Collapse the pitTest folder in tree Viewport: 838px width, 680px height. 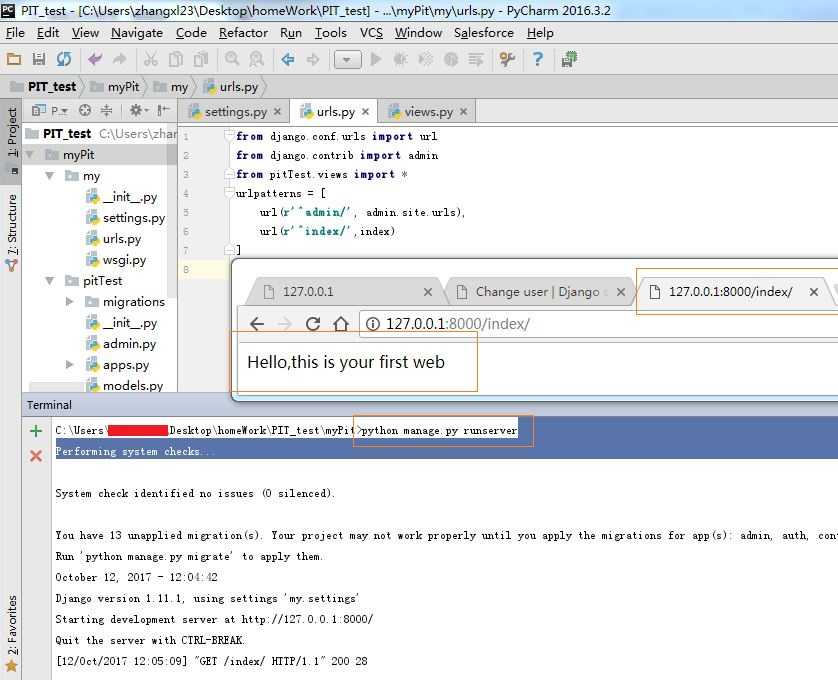(50, 280)
